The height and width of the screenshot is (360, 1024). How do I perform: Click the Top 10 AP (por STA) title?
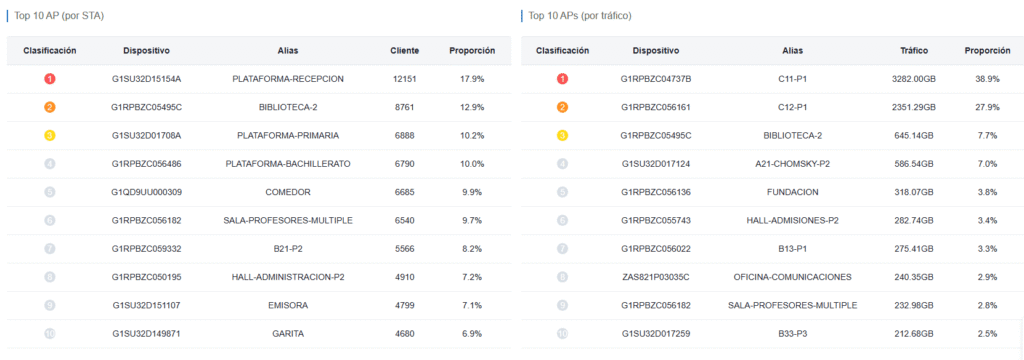pyautogui.click(x=59, y=16)
